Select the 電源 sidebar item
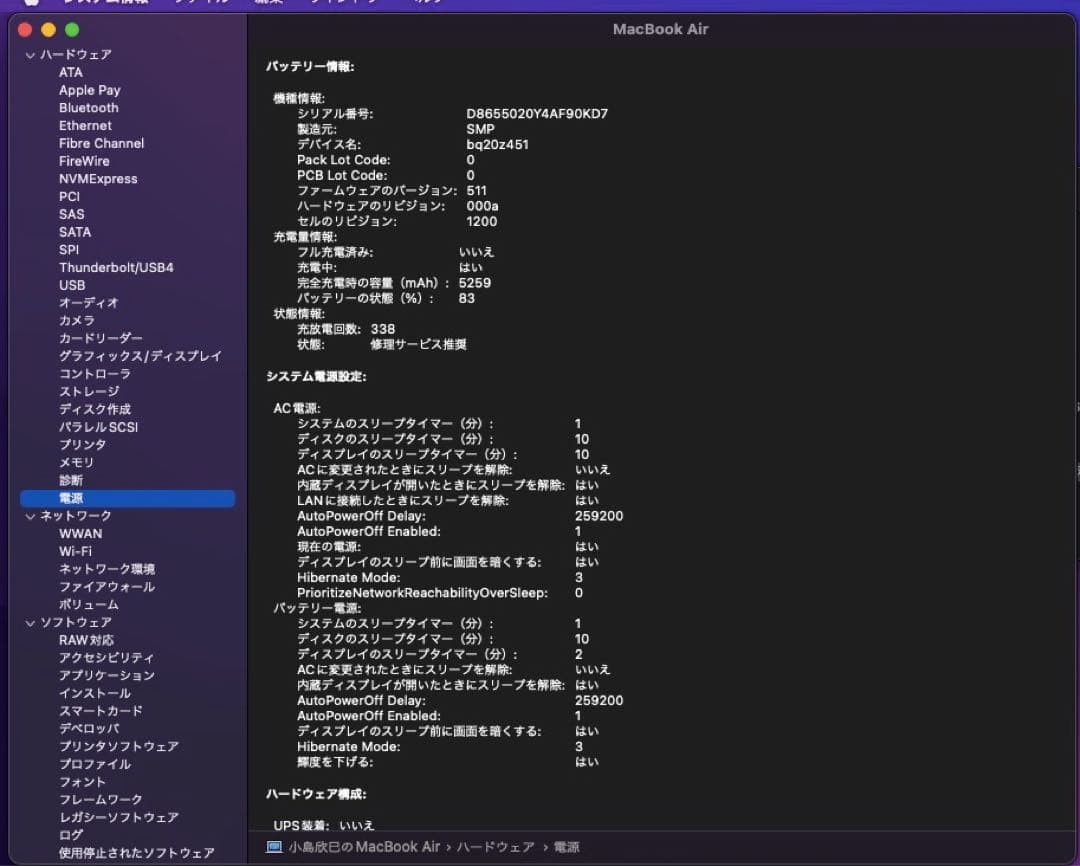Screen dimensions: 1080x866 coord(71,498)
